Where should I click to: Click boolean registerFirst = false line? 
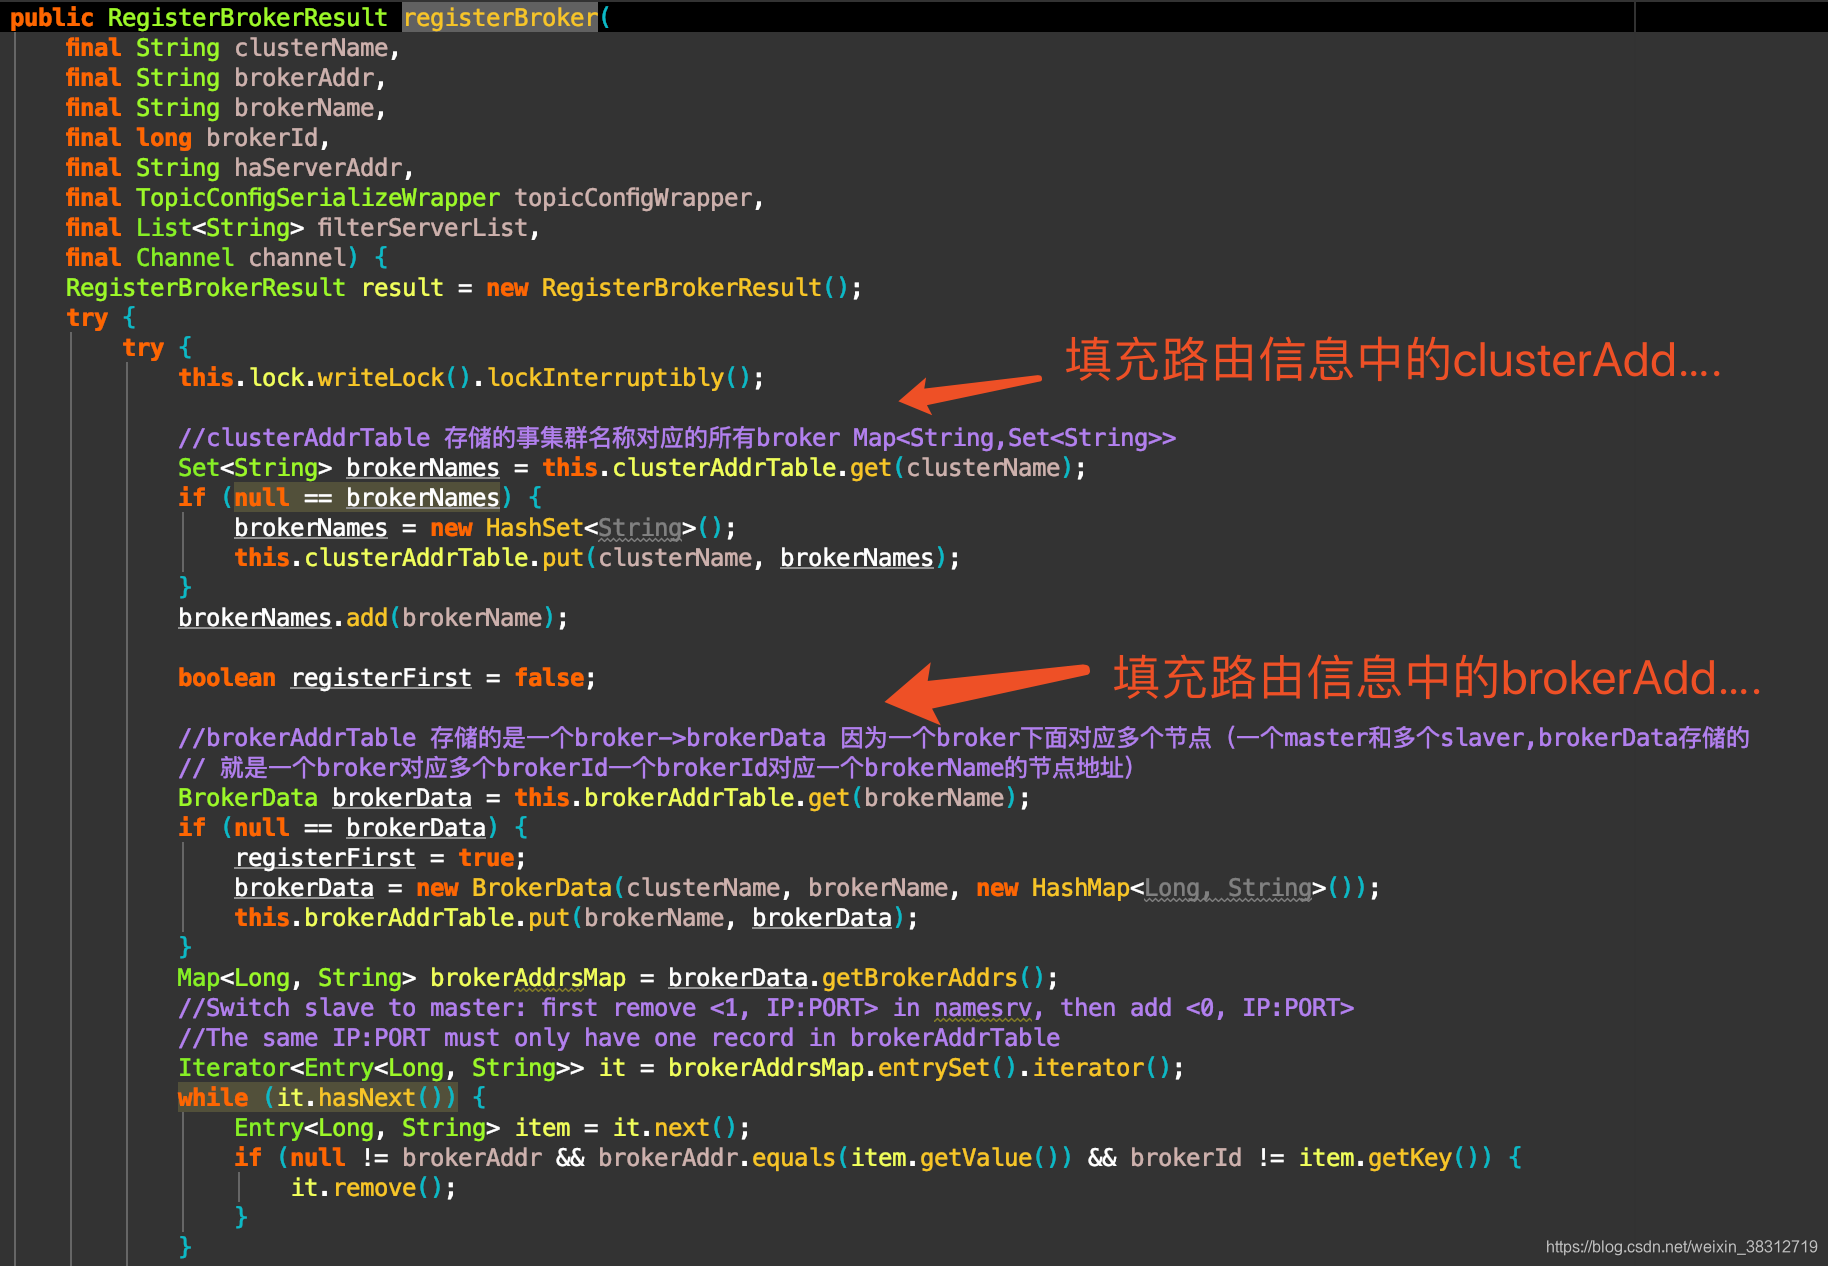[387, 677]
